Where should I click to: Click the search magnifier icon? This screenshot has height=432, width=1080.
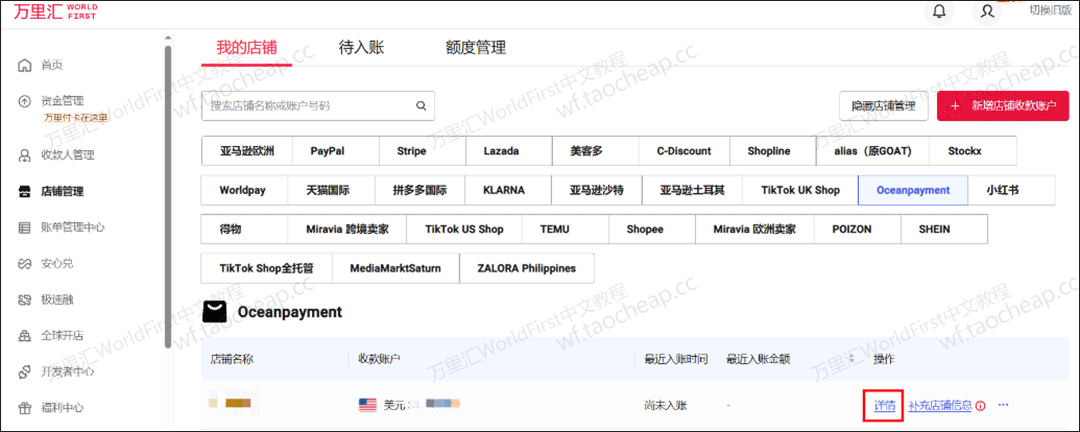click(x=421, y=106)
